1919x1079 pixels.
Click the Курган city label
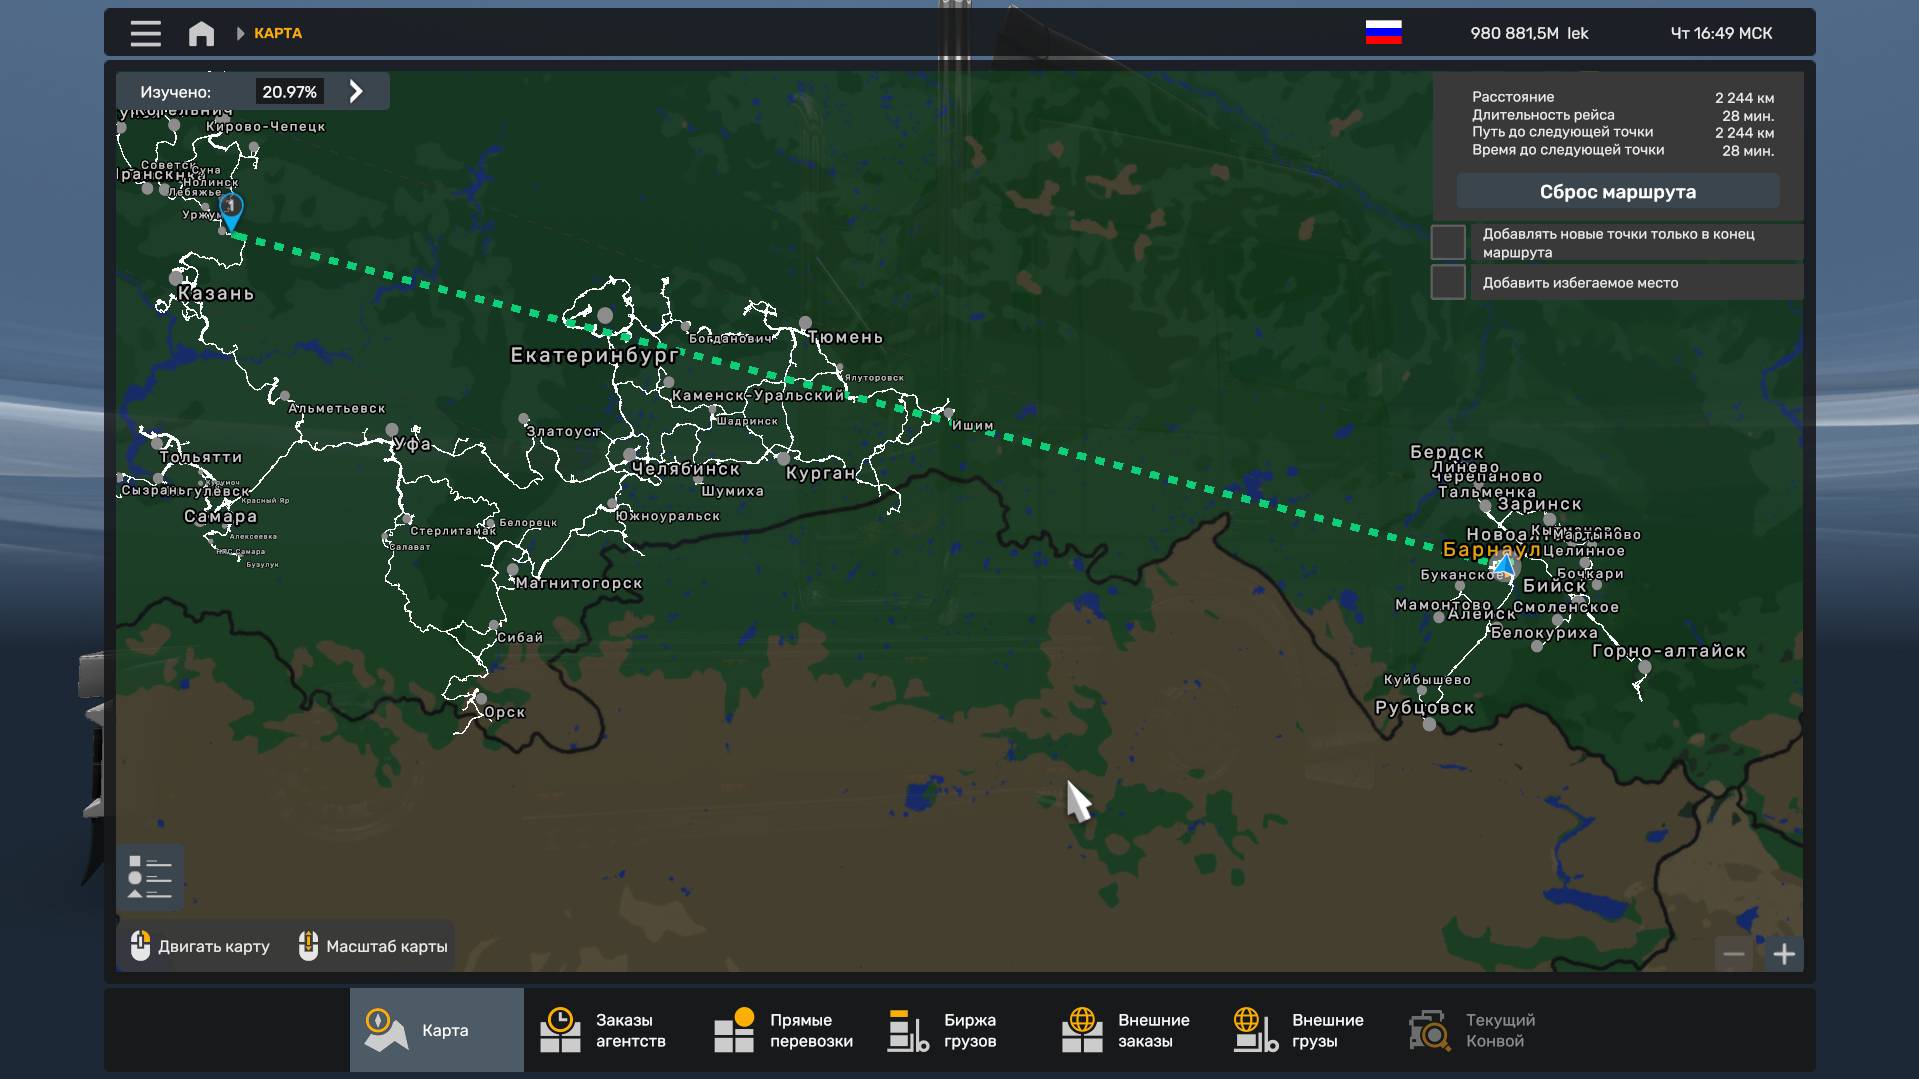(x=821, y=473)
